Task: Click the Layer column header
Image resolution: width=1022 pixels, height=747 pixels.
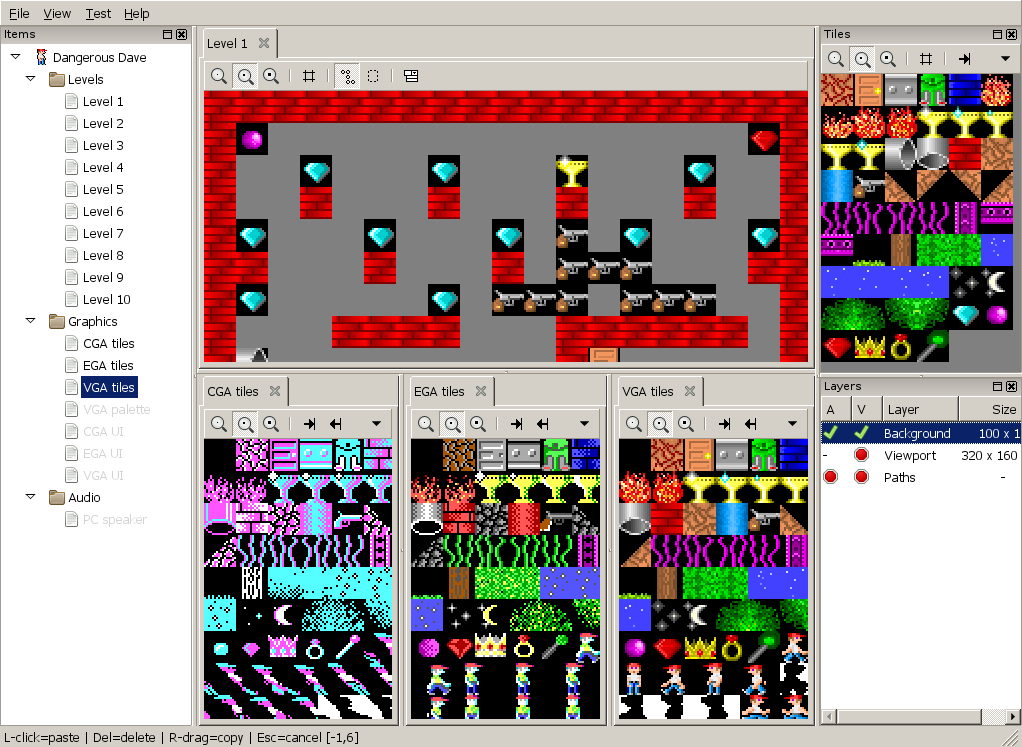Action: [920, 409]
